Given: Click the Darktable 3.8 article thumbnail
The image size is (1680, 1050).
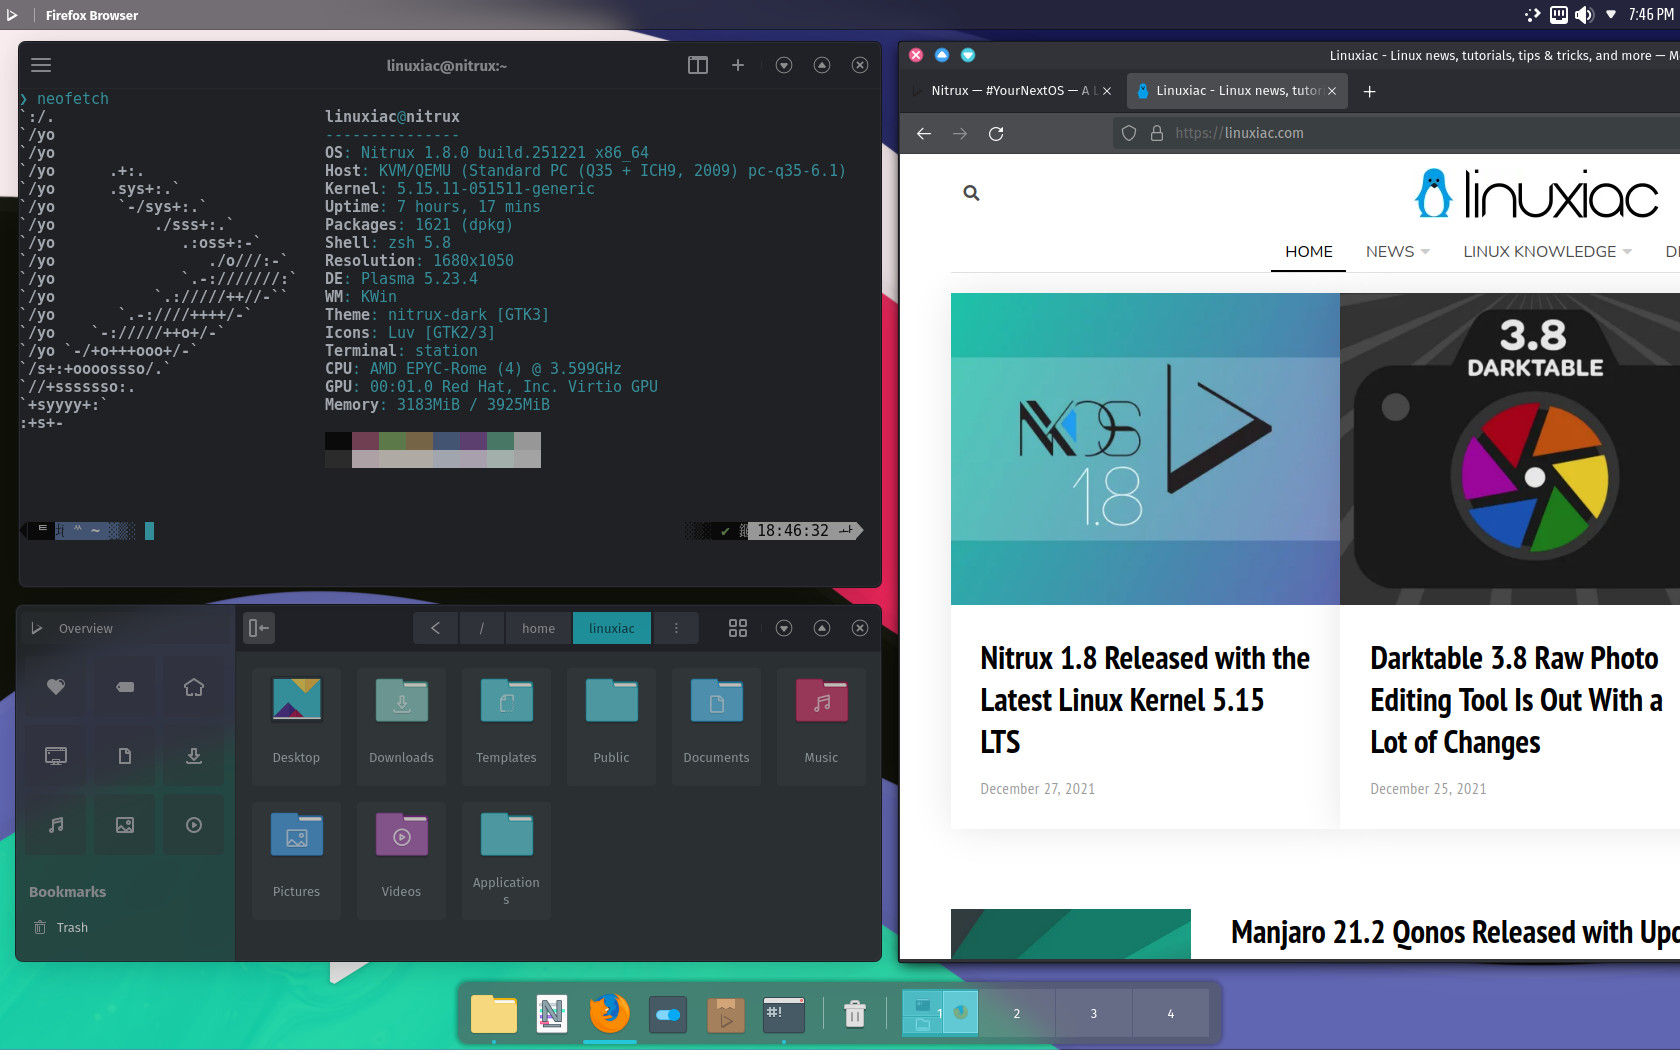Looking at the screenshot, I should coord(1510,449).
